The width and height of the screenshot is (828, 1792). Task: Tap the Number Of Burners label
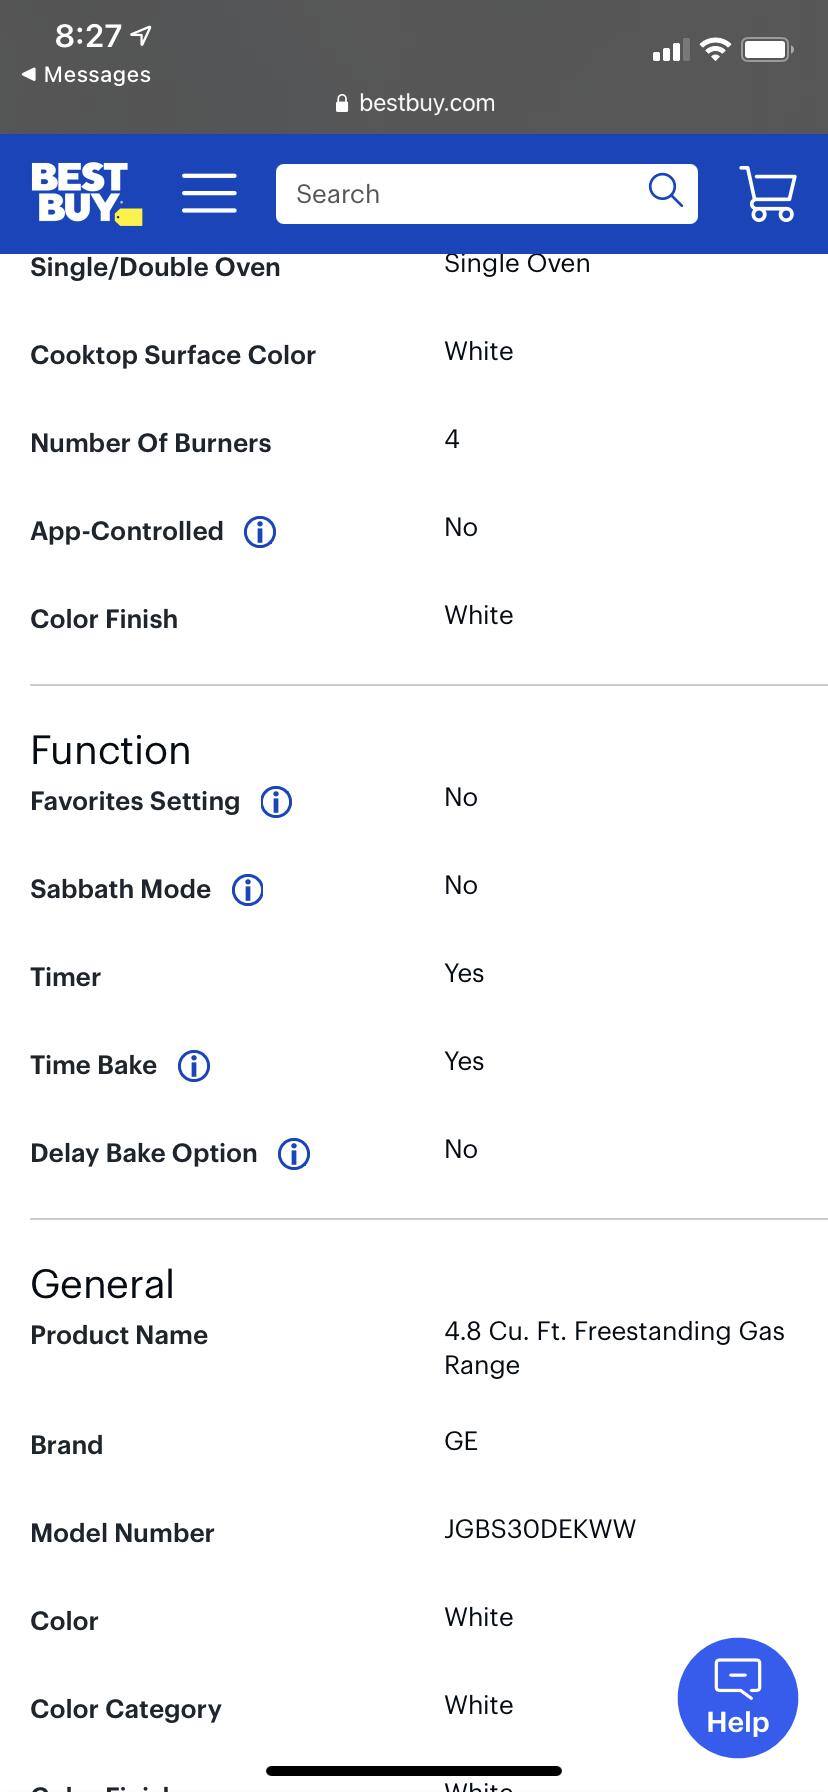click(151, 444)
